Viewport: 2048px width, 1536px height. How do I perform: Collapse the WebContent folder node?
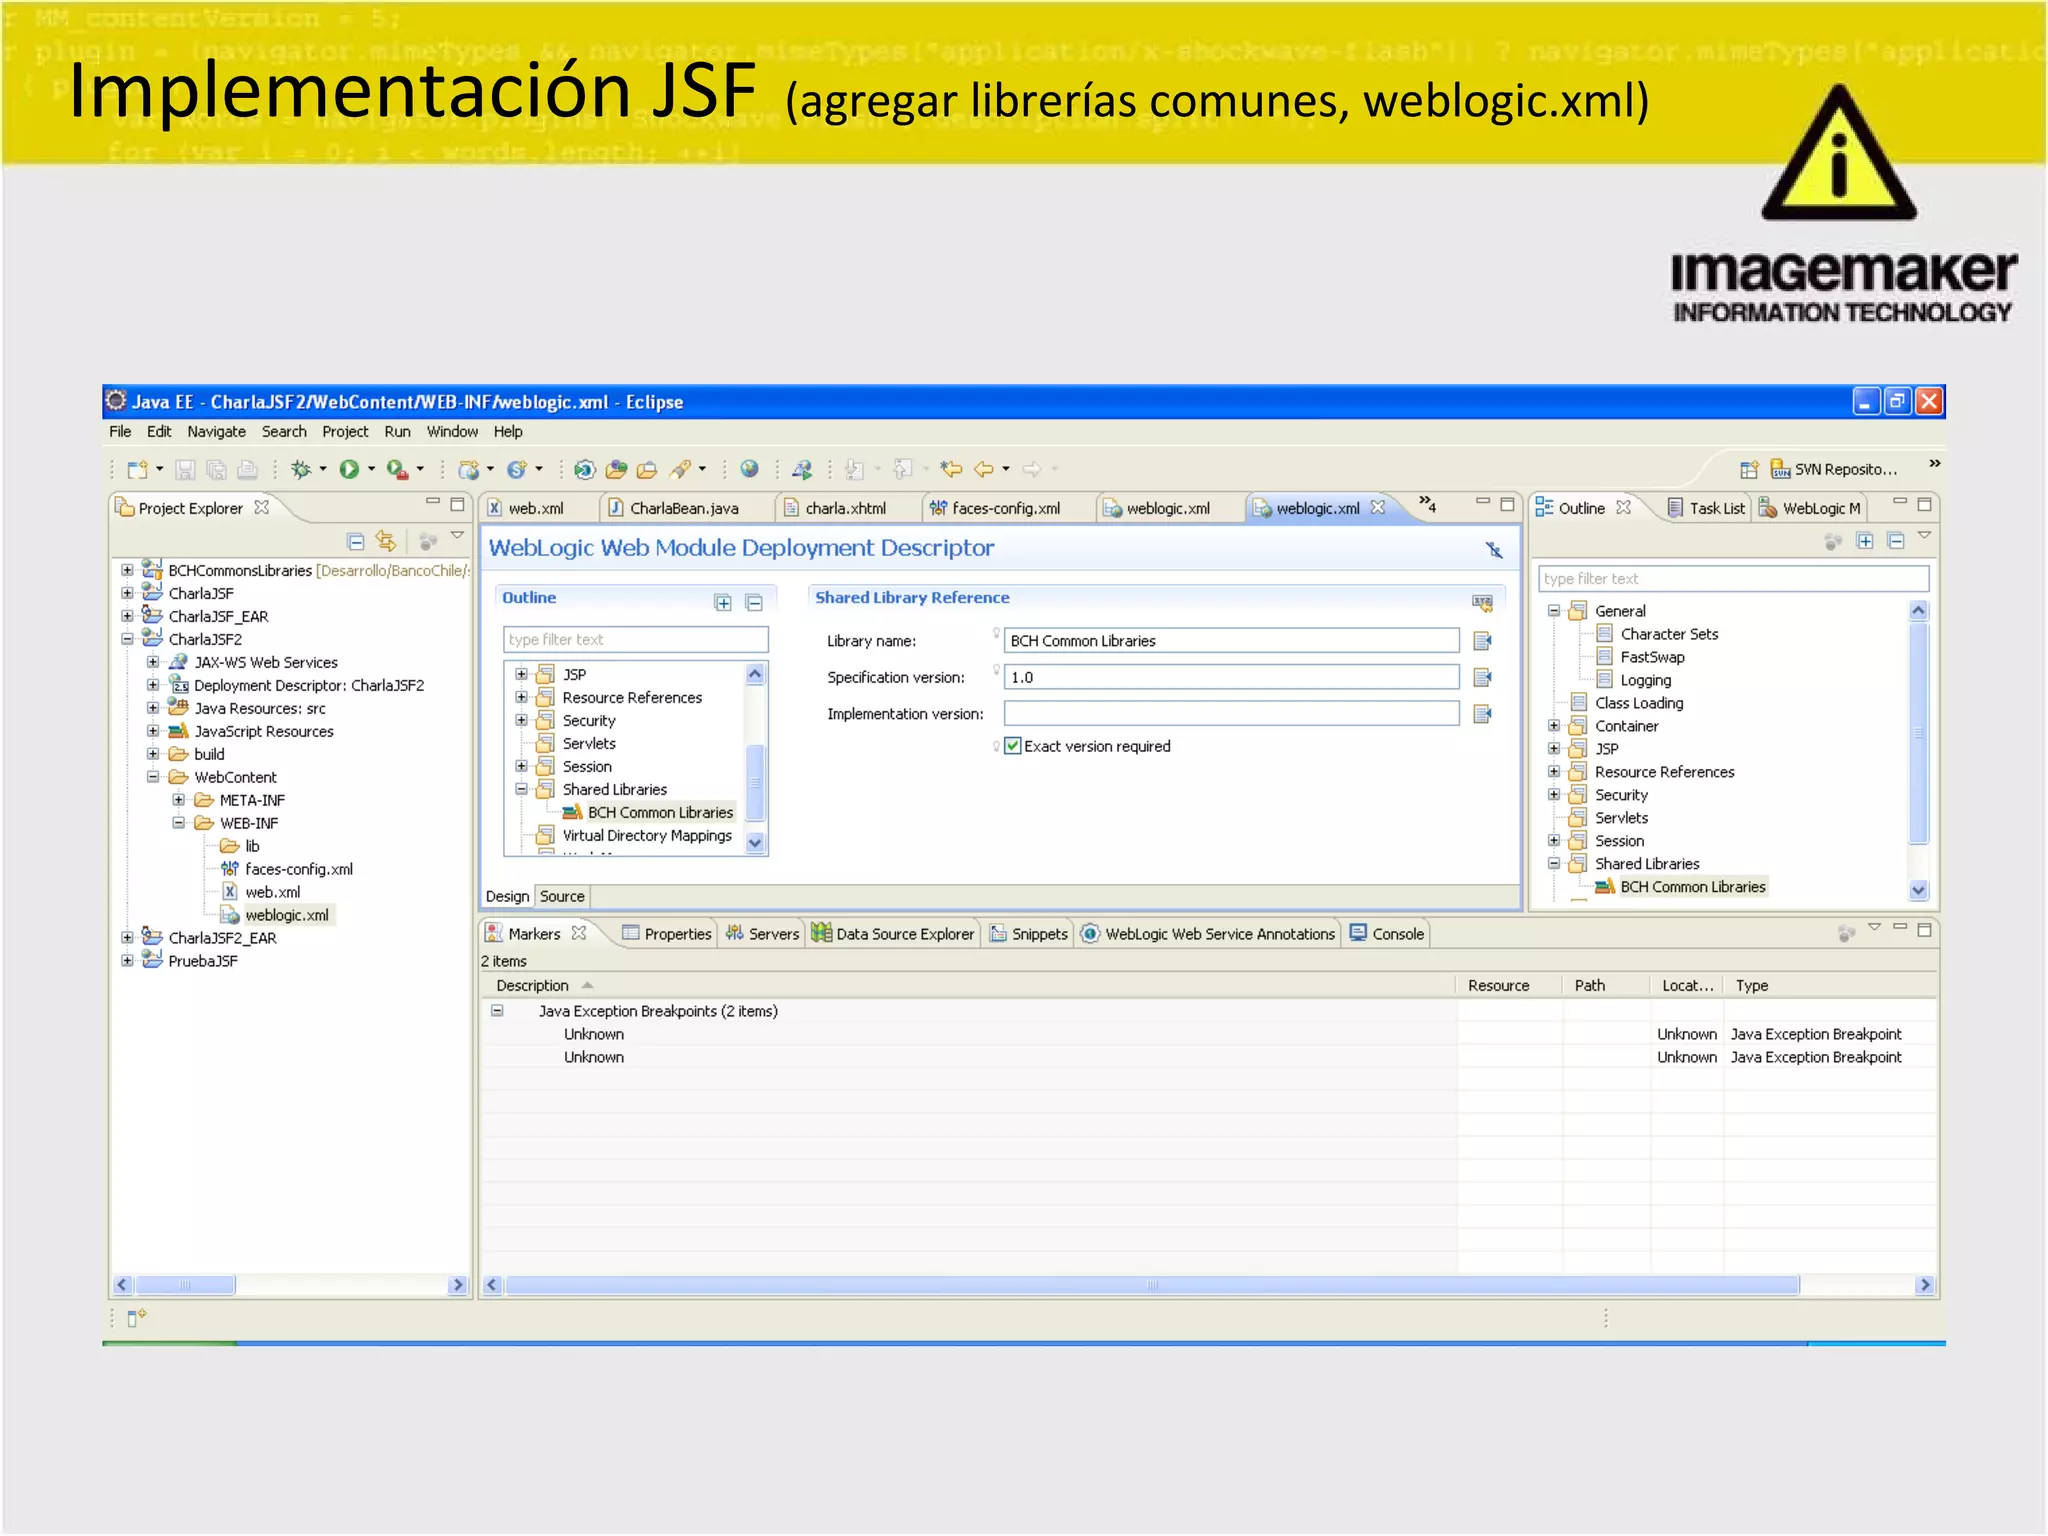153,777
